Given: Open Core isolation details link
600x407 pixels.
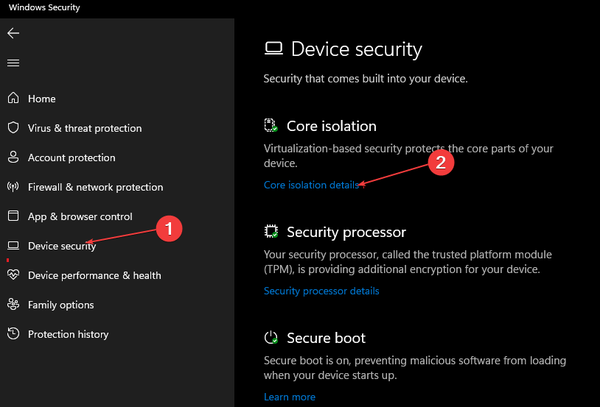Looking at the screenshot, I should pyautogui.click(x=311, y=185).
